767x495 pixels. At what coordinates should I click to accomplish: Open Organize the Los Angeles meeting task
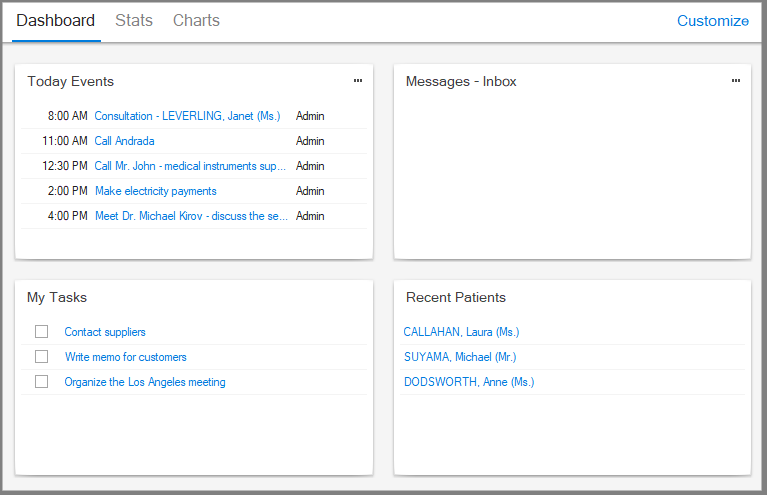145,382
